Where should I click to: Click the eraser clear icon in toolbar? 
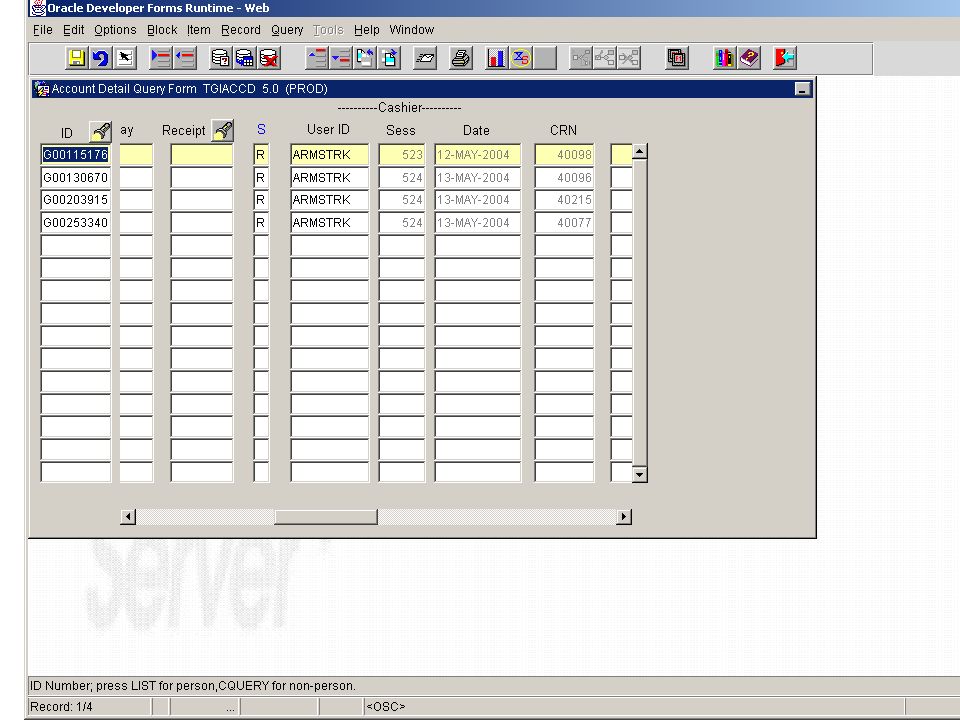point(425,58)
